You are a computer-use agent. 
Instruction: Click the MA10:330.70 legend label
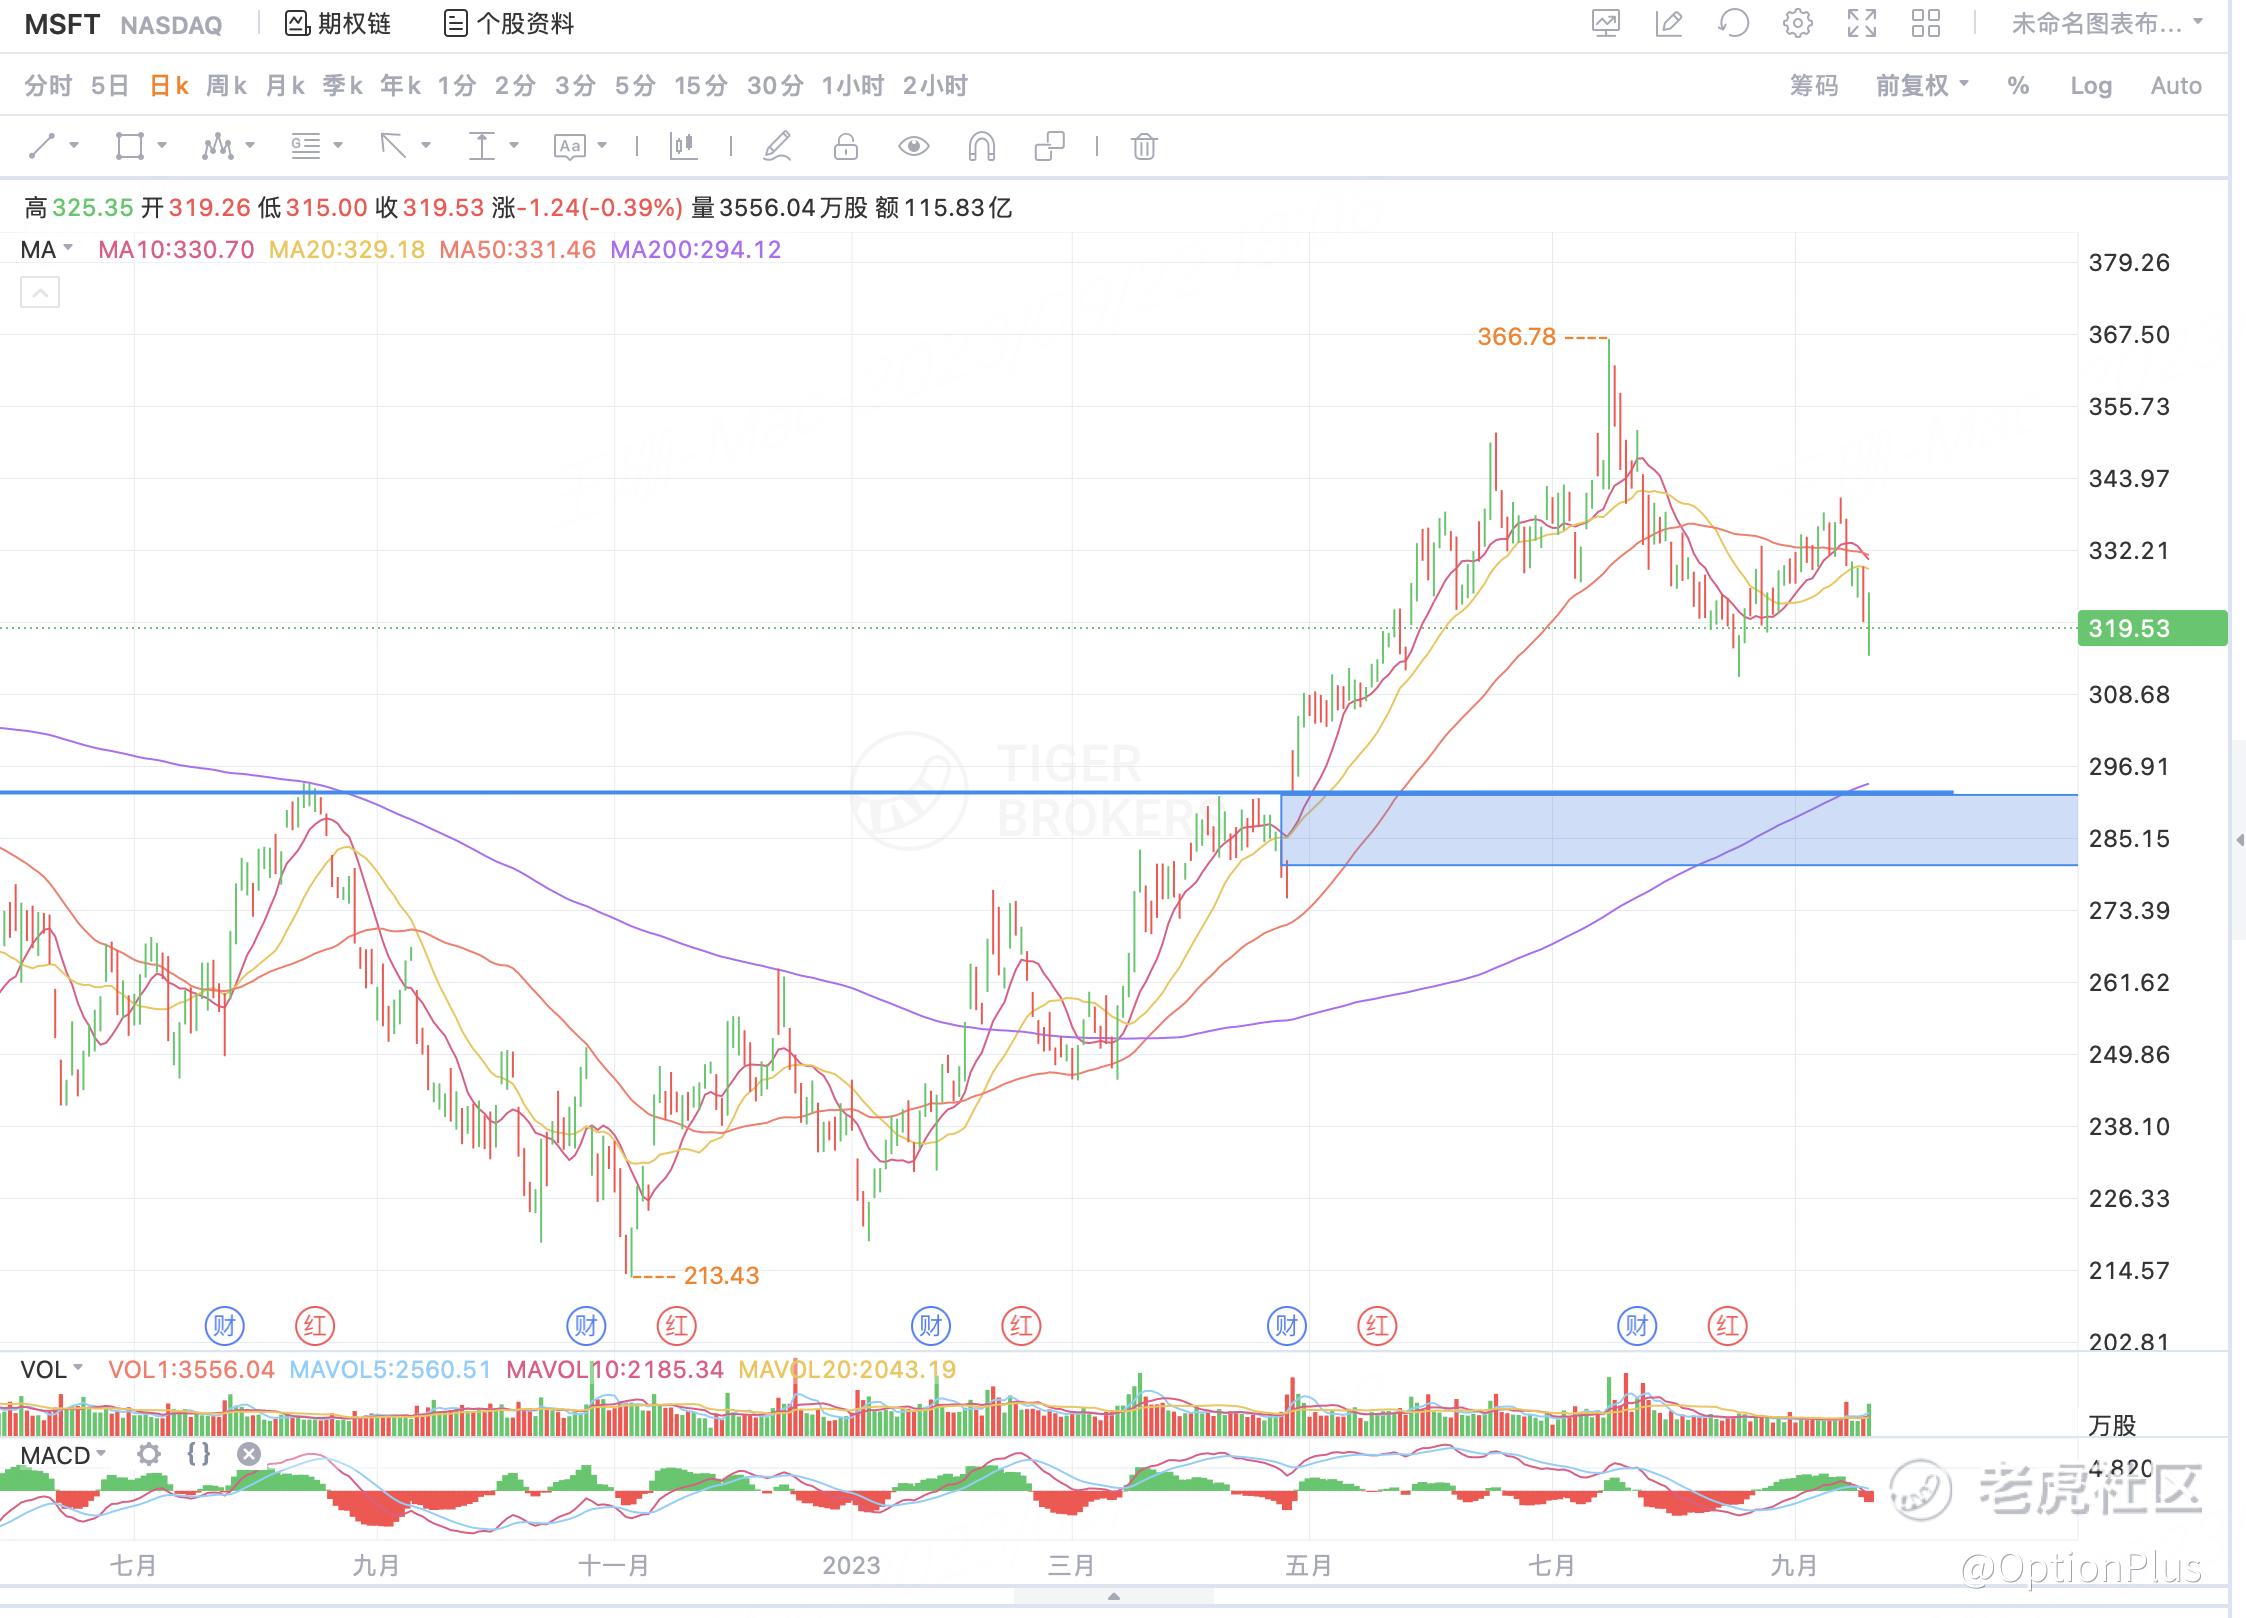[176, 249]
